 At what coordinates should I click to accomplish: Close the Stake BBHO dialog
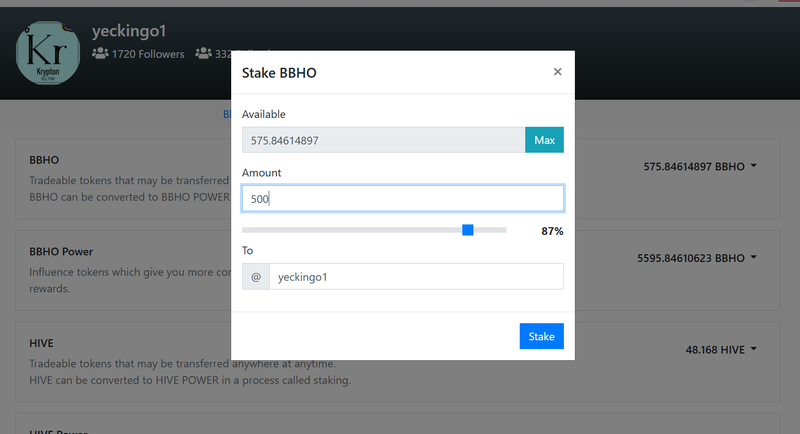point(557,72)
